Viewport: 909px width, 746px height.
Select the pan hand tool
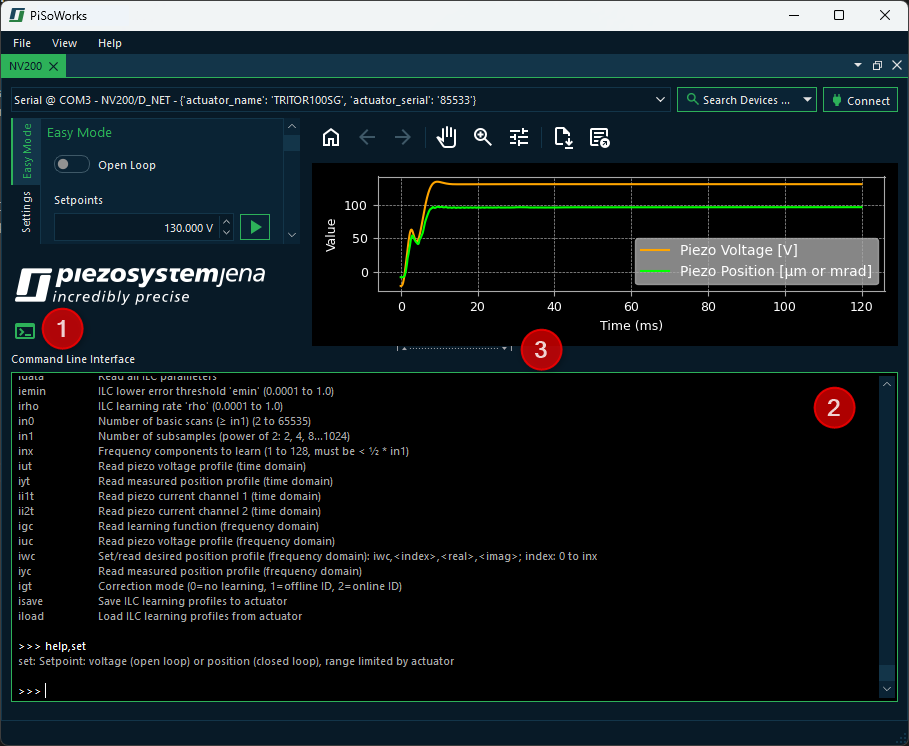click(447, 138)
